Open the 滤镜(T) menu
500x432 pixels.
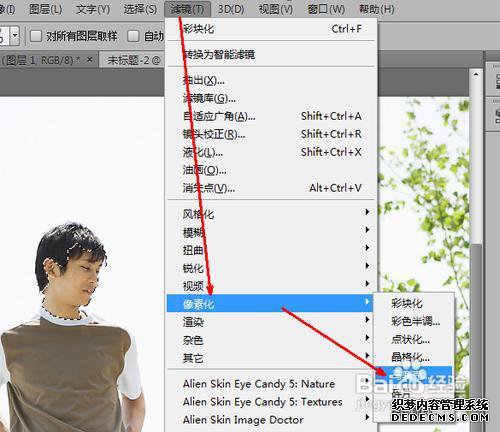click(187, 9)
